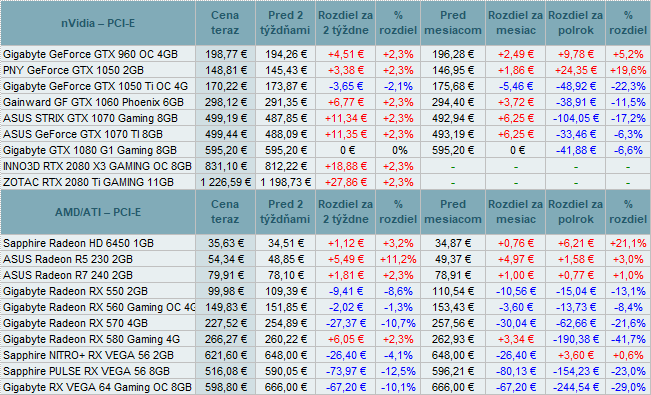
Task: Click the 595,20 € current price of GTX 1080 G1
Action: (225, 150)
